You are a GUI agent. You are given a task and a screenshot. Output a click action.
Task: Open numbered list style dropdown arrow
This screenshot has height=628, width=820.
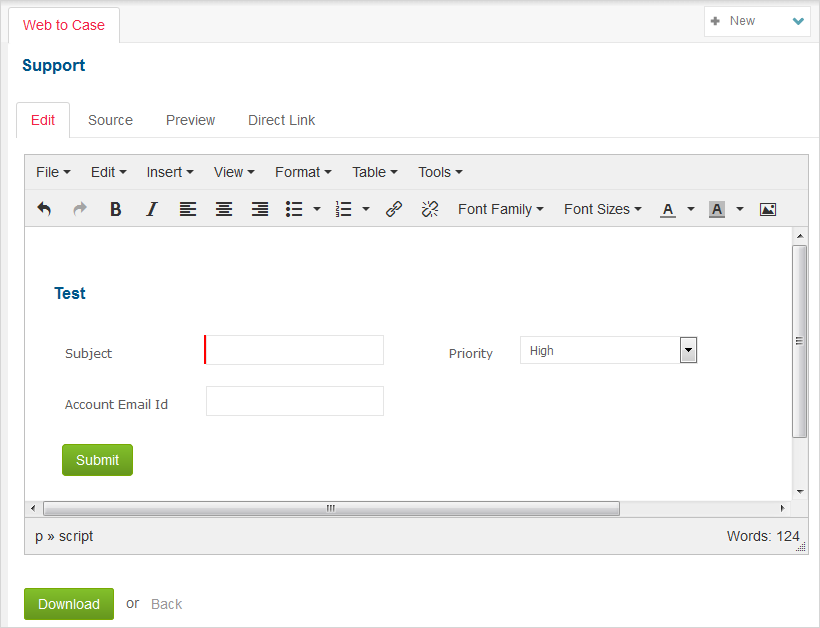366,209
